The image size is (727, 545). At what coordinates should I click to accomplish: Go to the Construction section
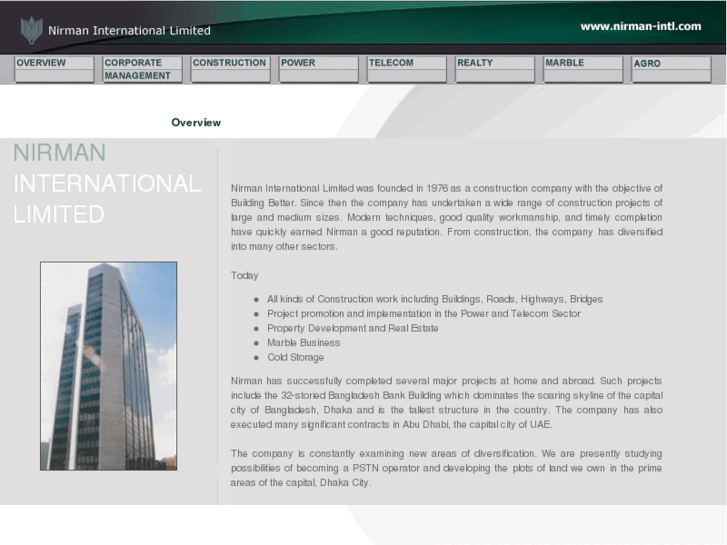tap(230, 70)
